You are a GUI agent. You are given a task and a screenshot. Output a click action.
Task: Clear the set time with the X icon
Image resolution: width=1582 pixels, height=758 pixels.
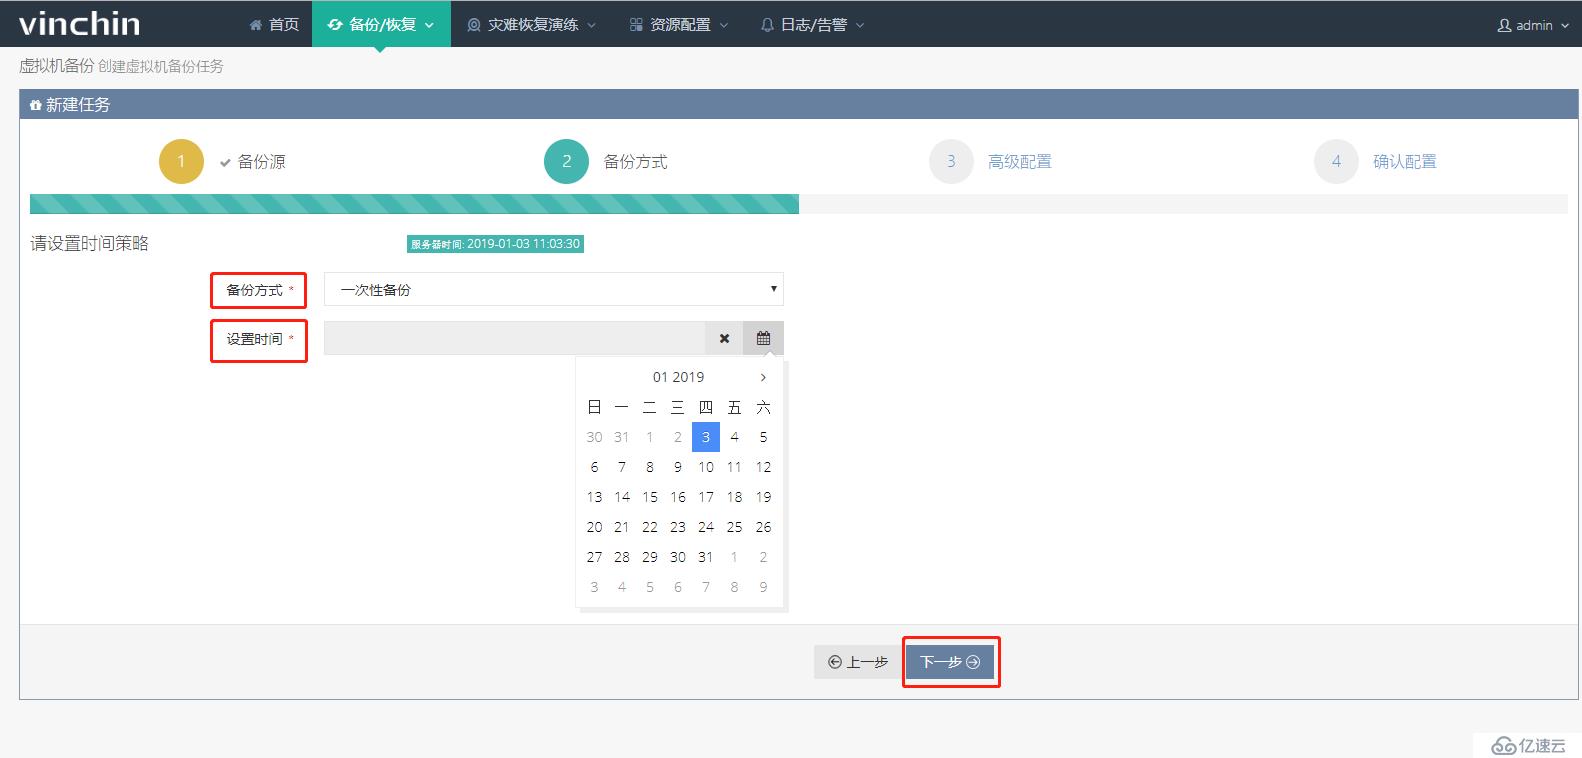(x=724, y=338)
